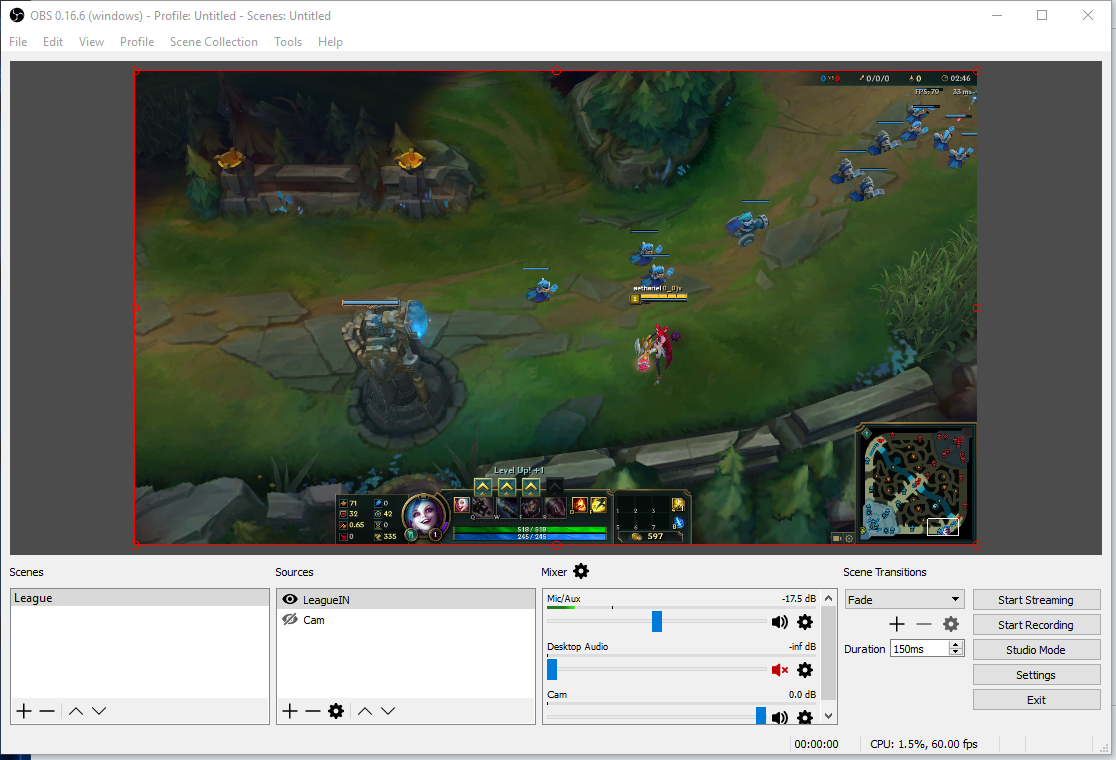This screenshot has width=1116, height=760.
Task: Switch to Studio Mode
Action: point(1036,650)
